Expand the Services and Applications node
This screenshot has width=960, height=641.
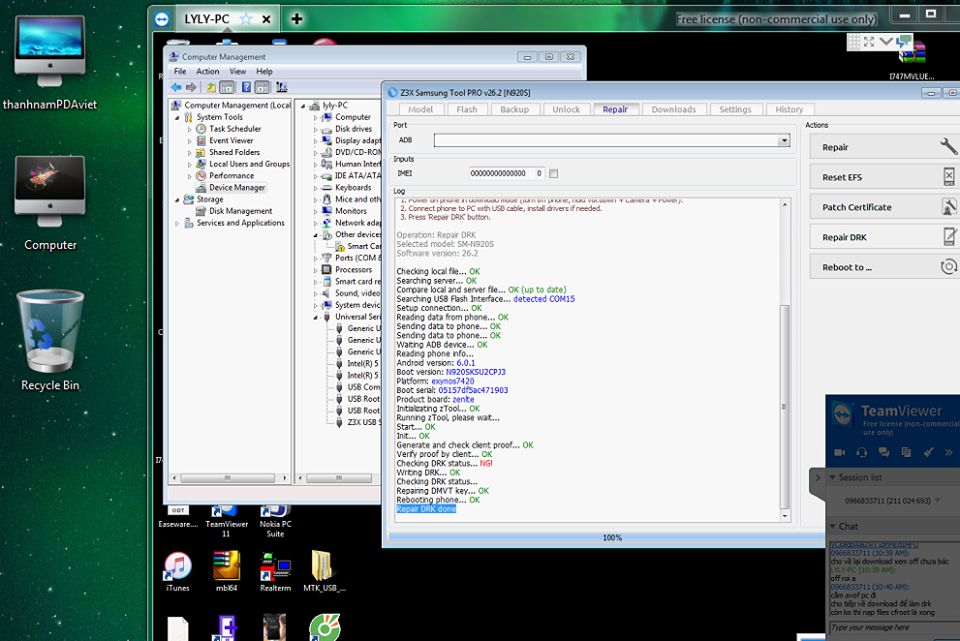tap(178, 223)
